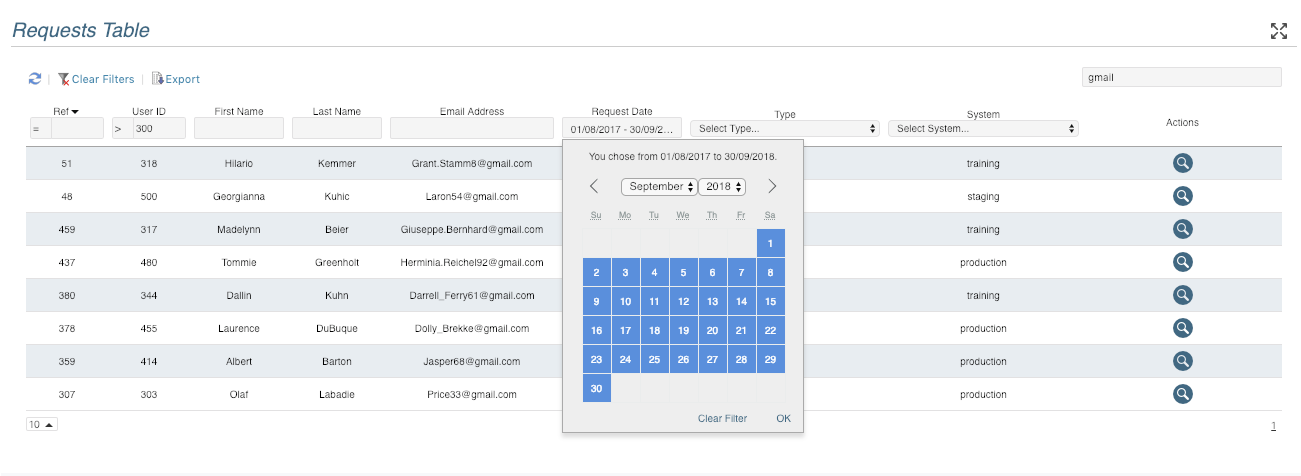Sort by Ref column header
The image size is (1301, 476).
[66, 111]
